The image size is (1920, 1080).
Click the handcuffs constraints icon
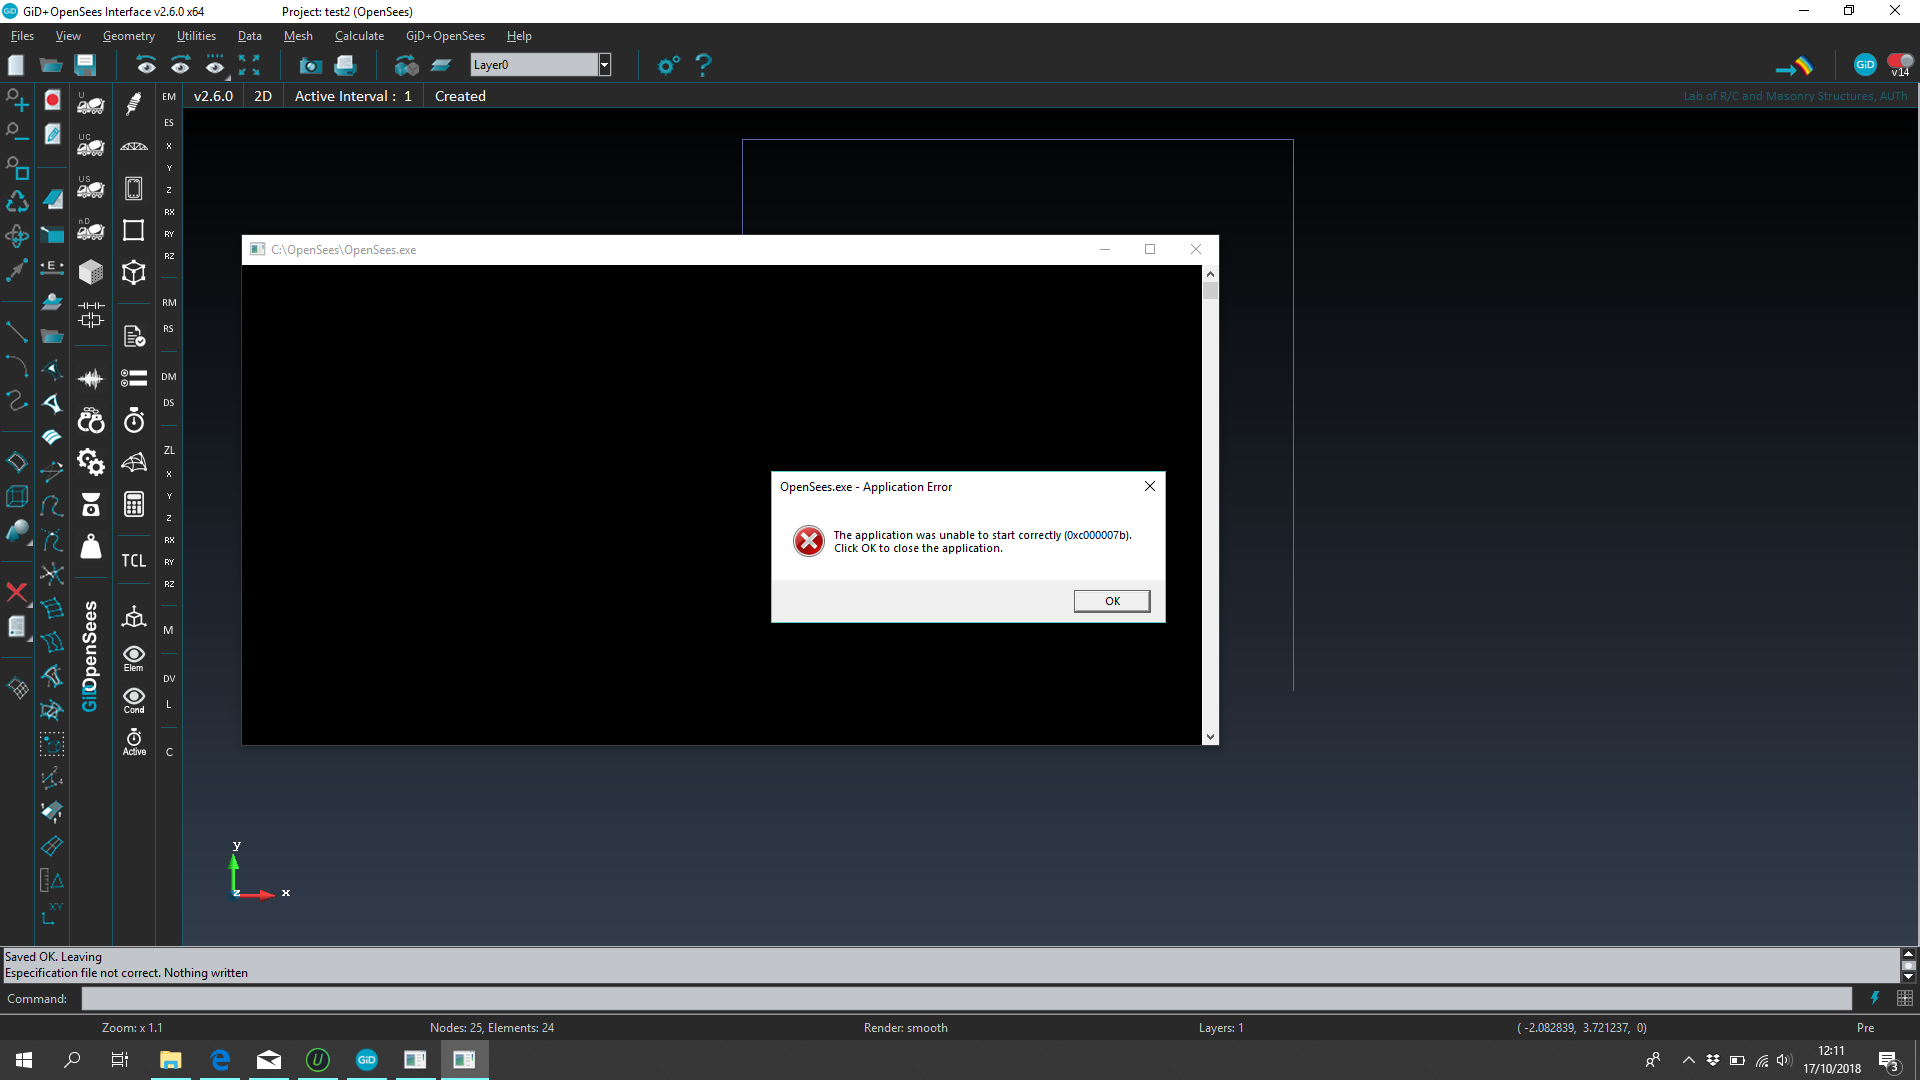(91, 420)
